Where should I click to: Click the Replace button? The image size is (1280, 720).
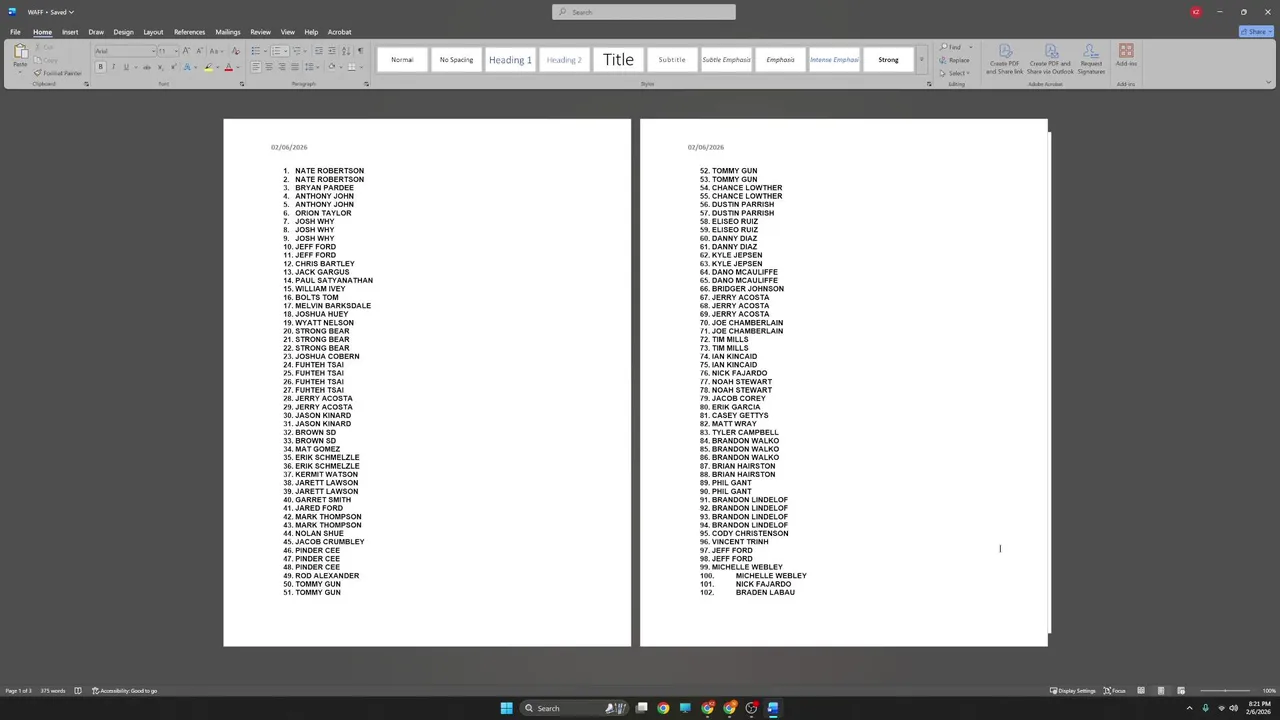tap(954, 60)
